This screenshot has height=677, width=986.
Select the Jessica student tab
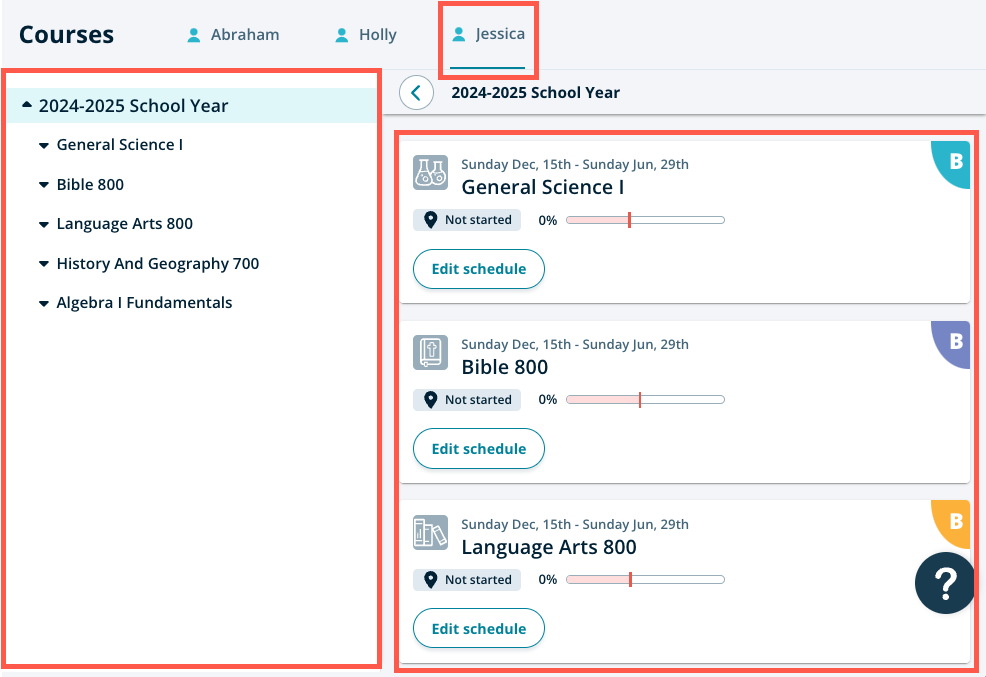click(488, 35)
